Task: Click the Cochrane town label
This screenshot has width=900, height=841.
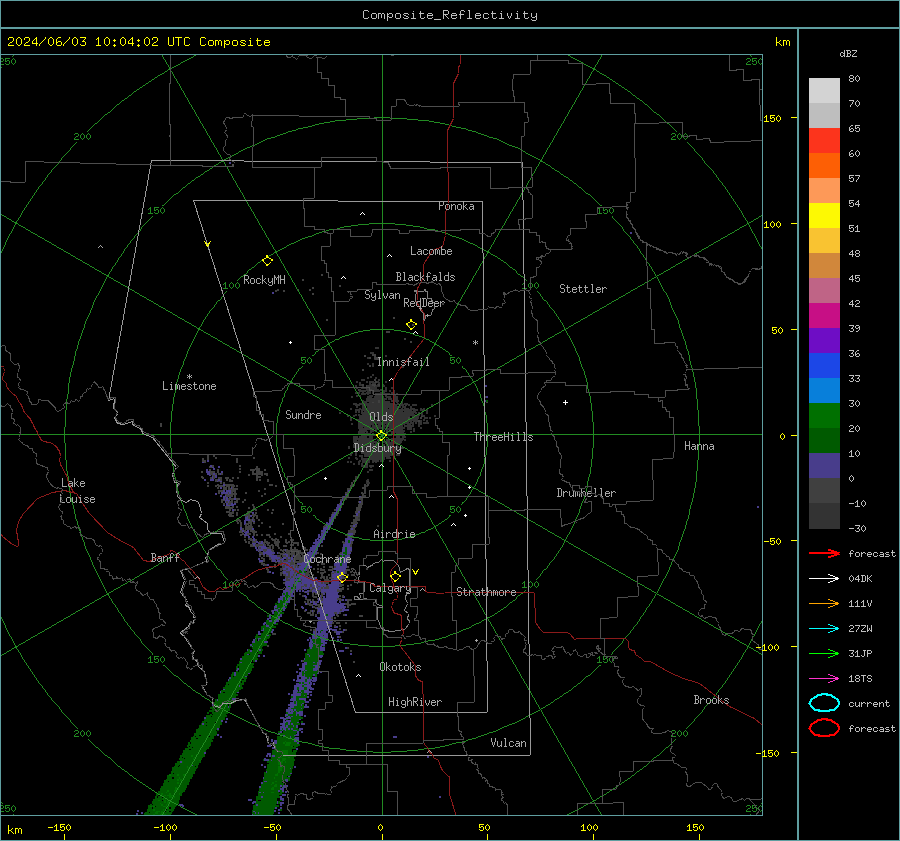Action: coord(327,559)
